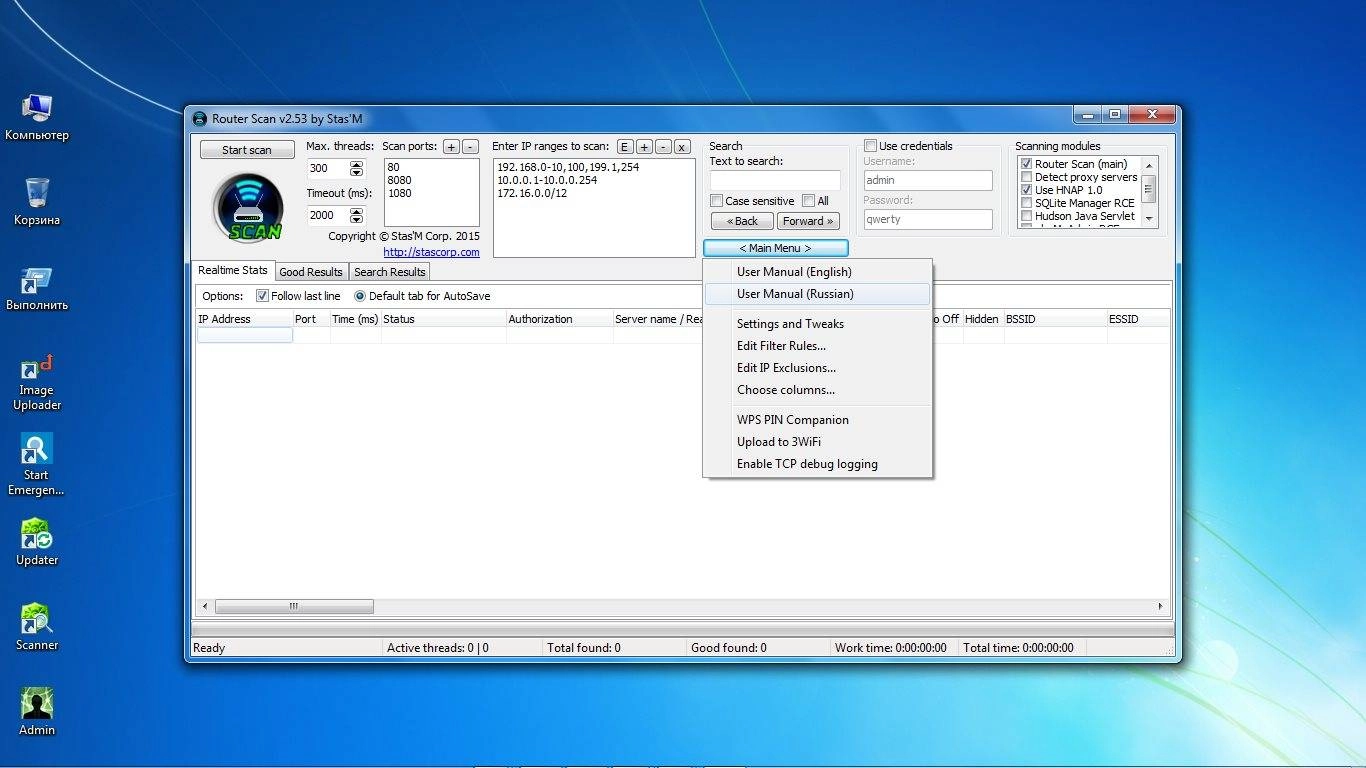Click the Username field
This screenshot has width=1366, height=768.
click(927, 181)
